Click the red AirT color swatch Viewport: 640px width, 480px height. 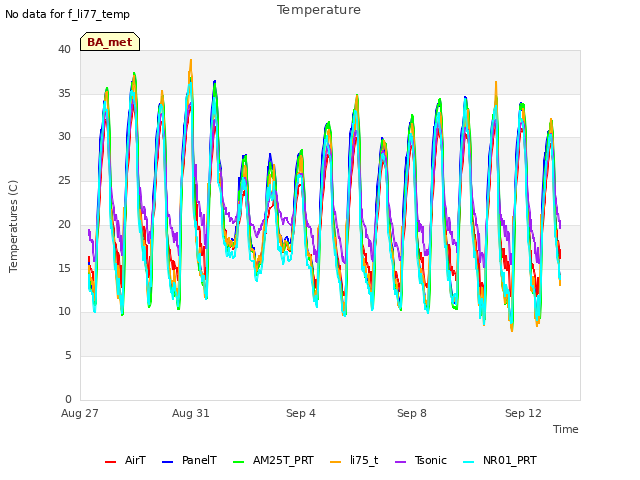click(x=110, y=462)
